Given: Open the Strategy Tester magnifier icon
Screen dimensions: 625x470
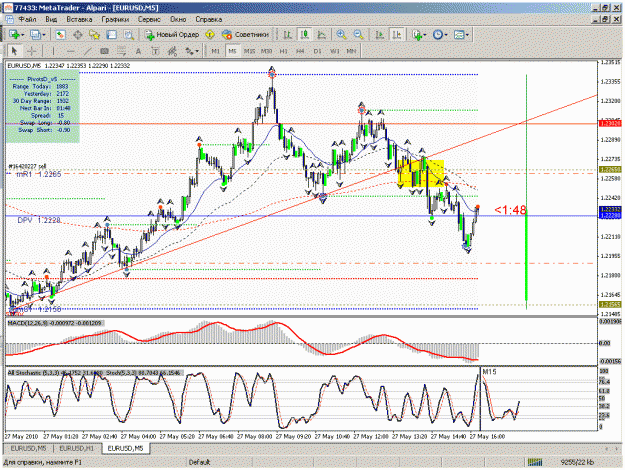Looking at the screenshot, I should [128, 35].
